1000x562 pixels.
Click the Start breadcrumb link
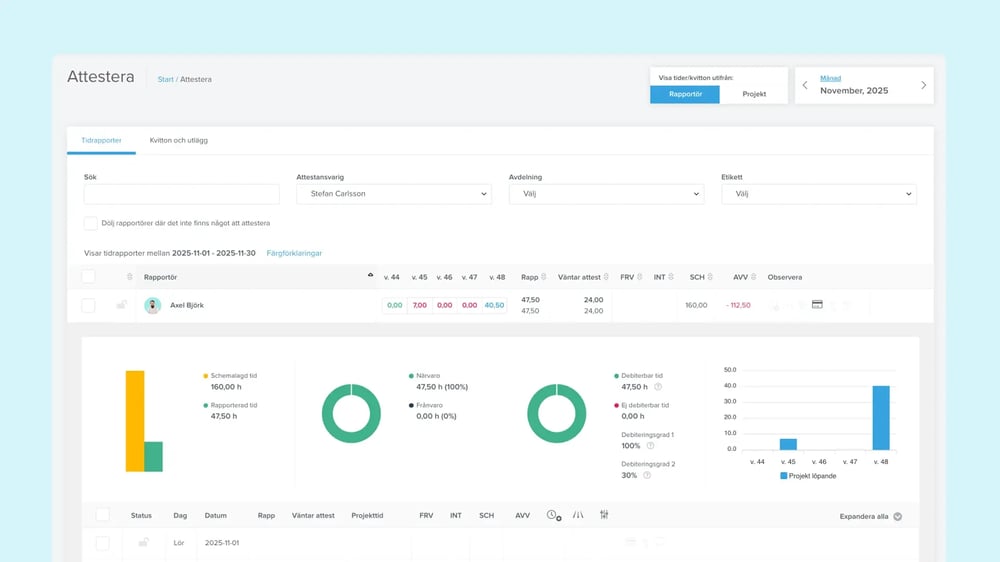166,79
